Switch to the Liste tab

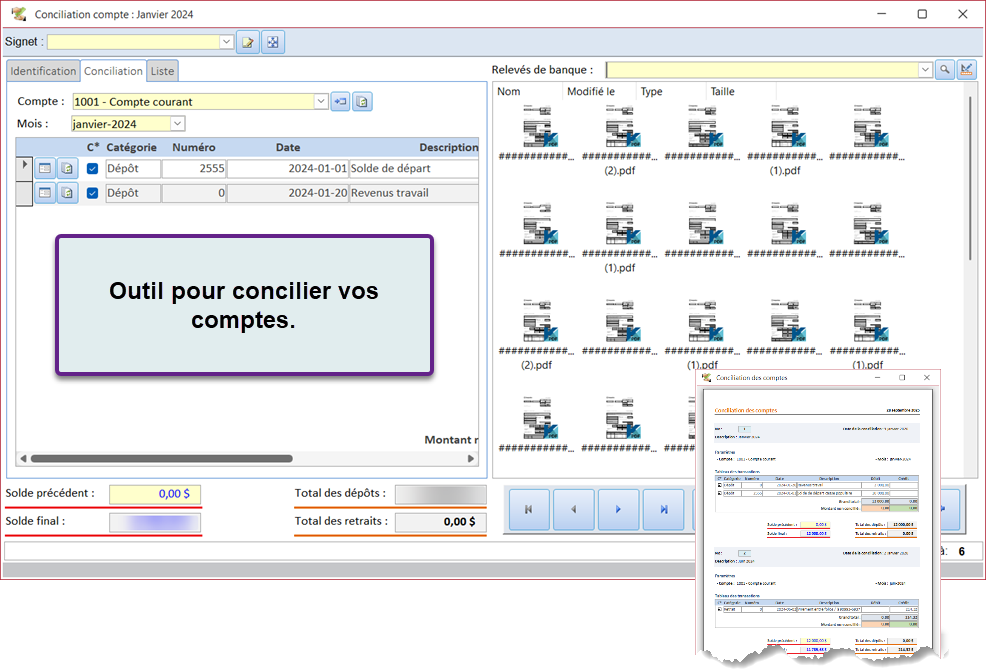[162, 71]
